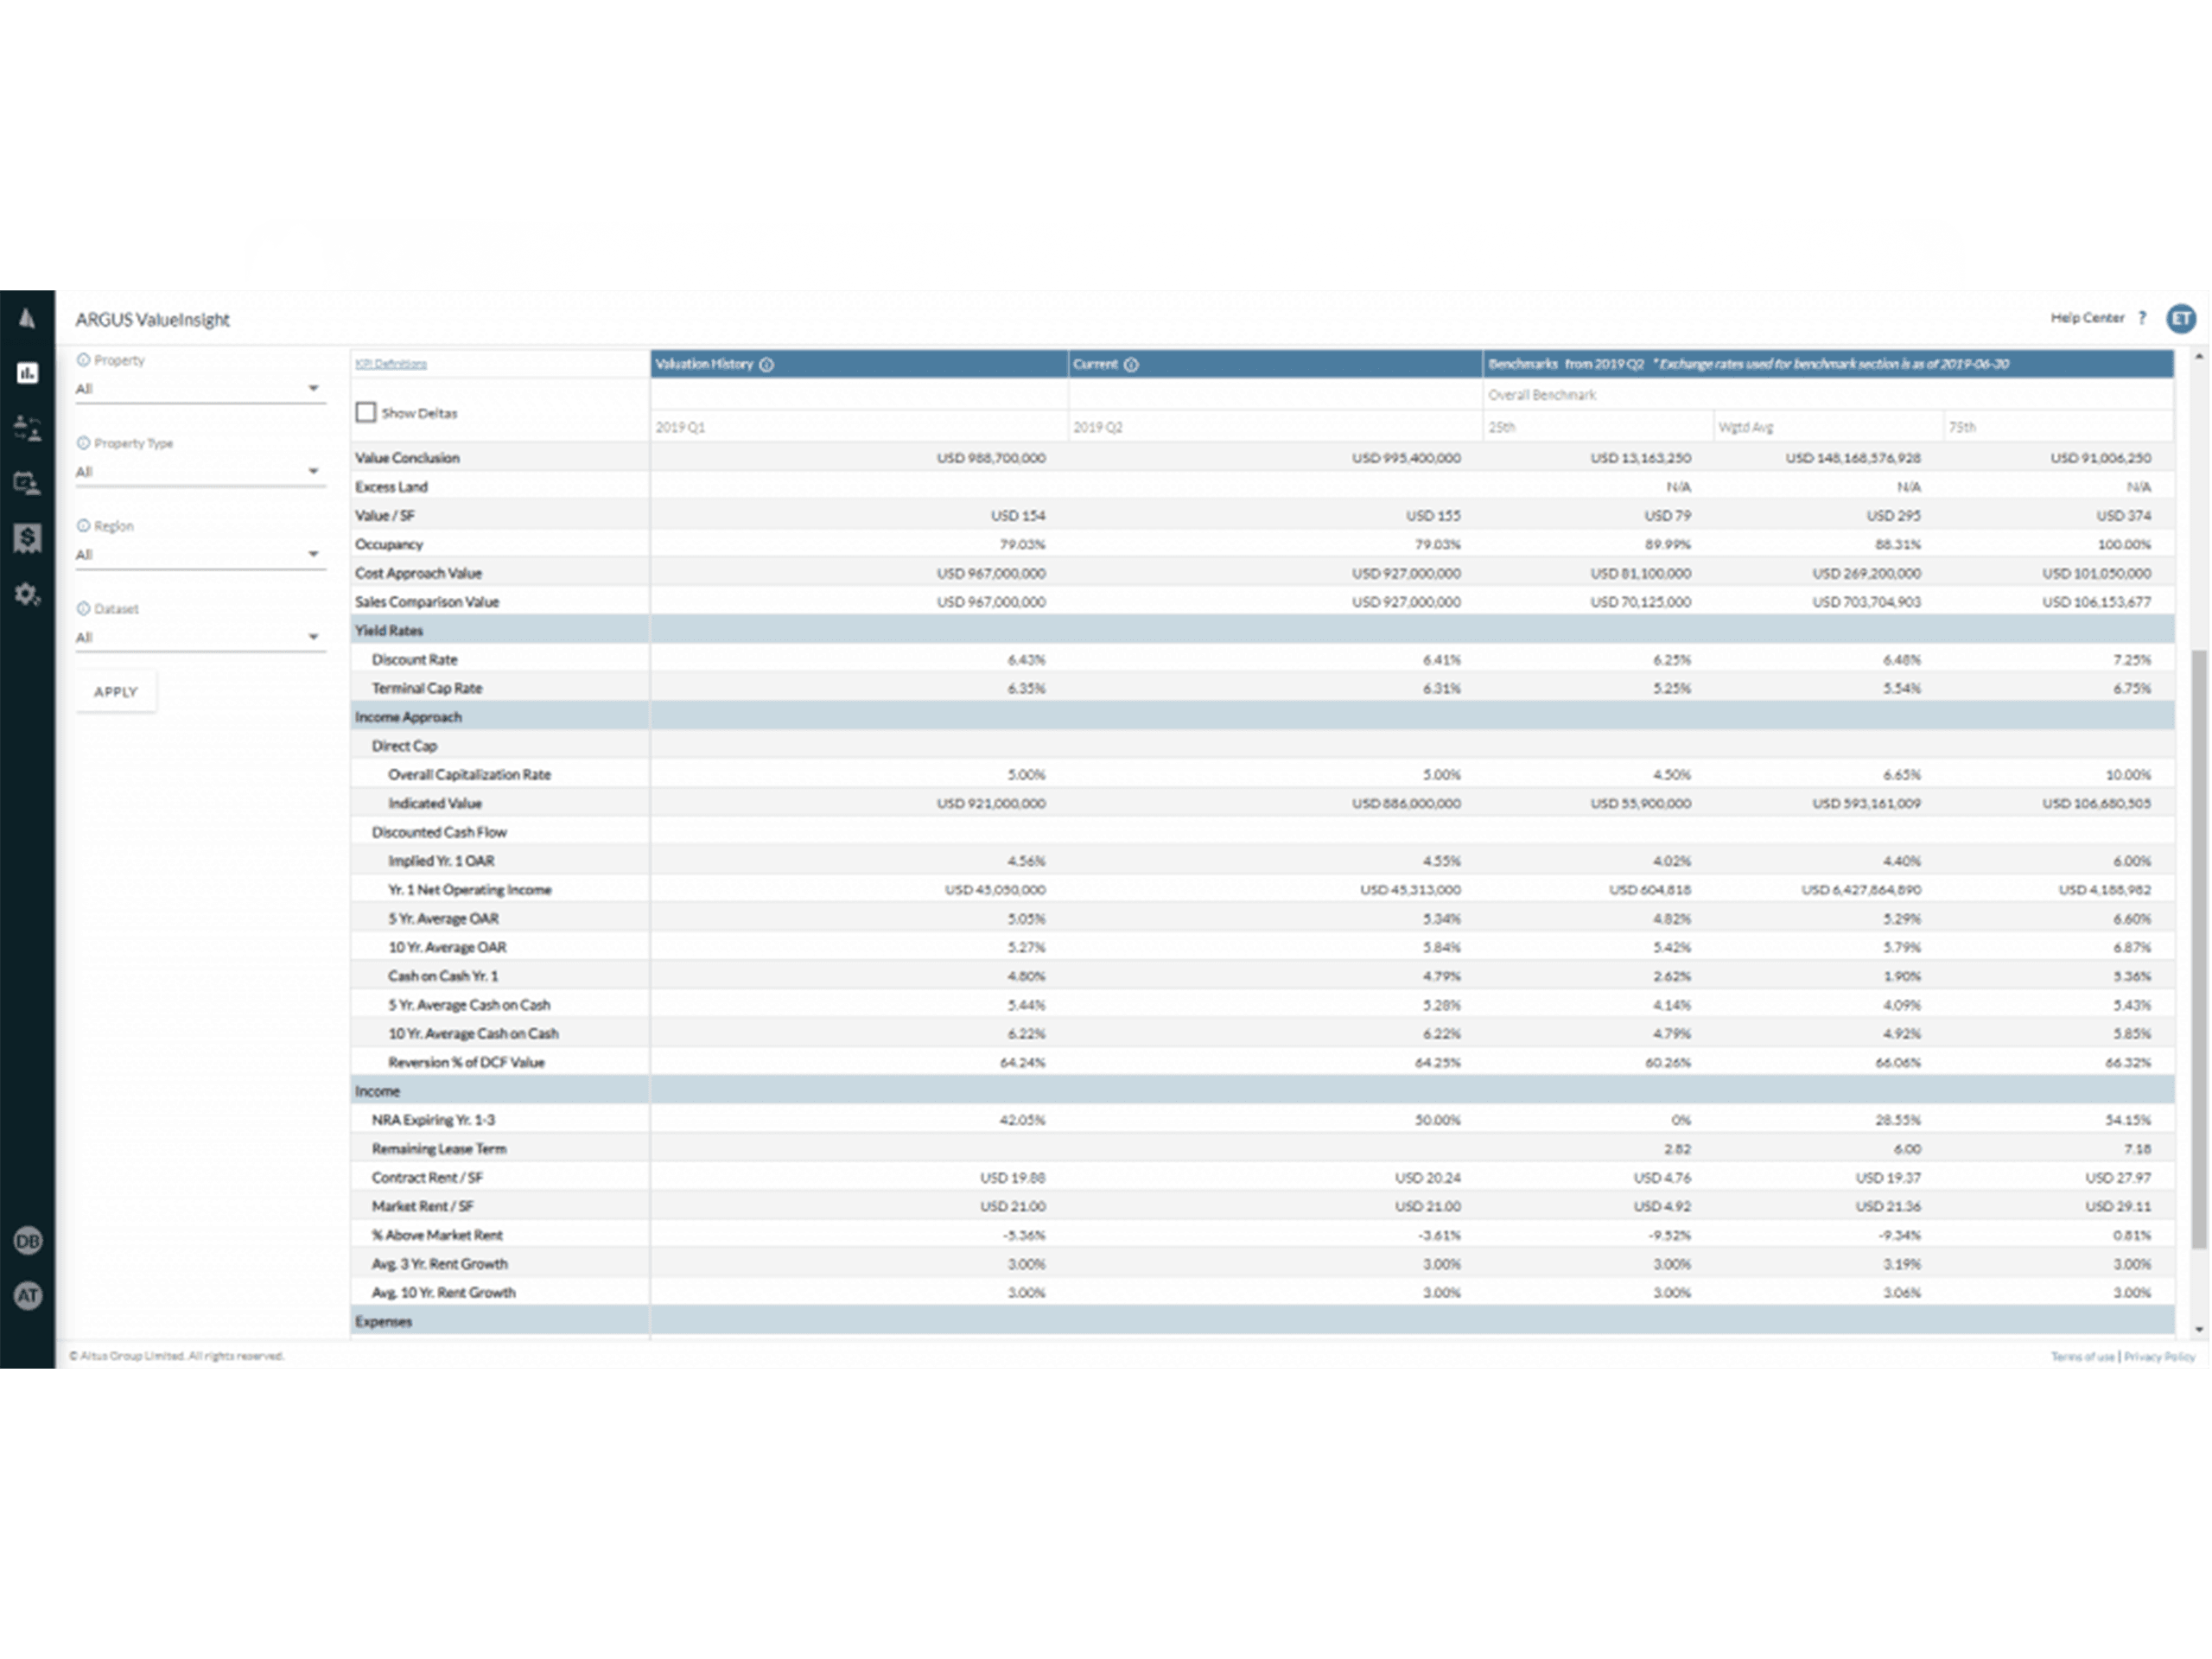
Task: Open the ET user avatar menu
Action: click(x=2181, y=318)
